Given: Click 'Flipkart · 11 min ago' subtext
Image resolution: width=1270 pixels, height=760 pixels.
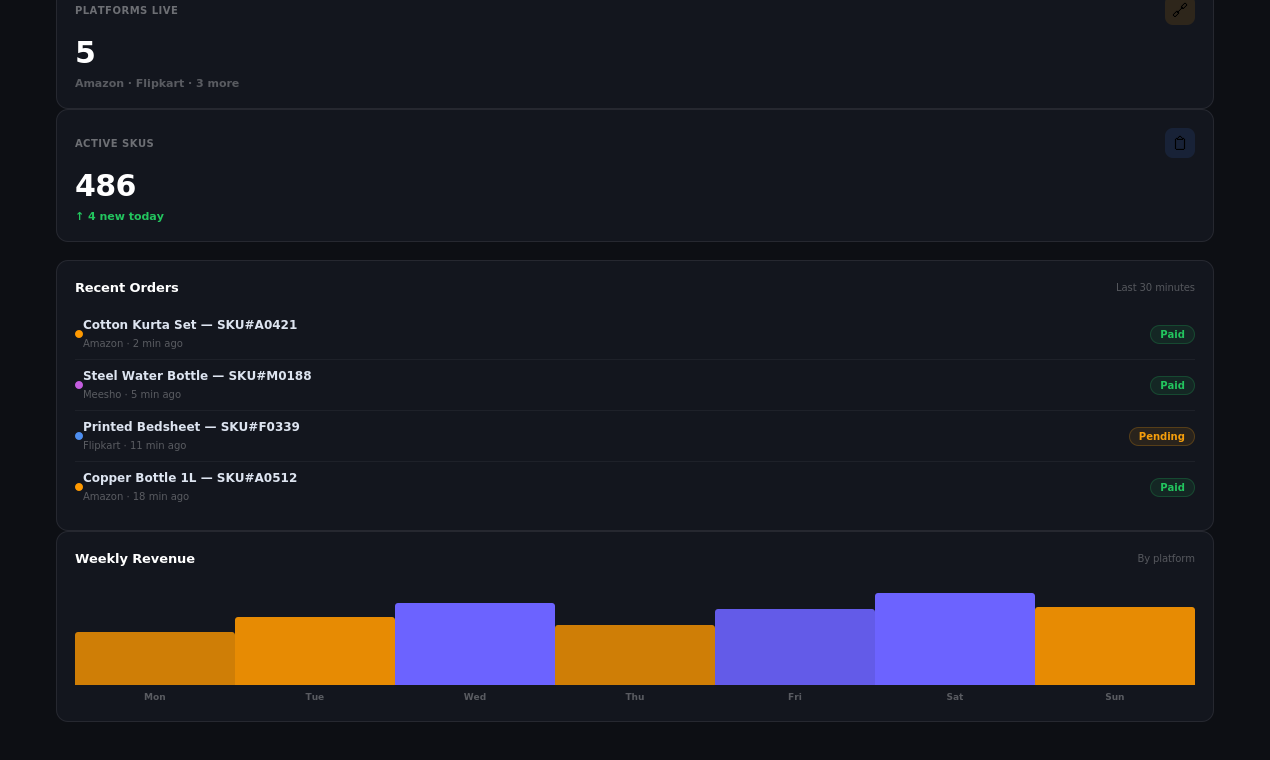Looking at the screenshot, I should 134,445.
